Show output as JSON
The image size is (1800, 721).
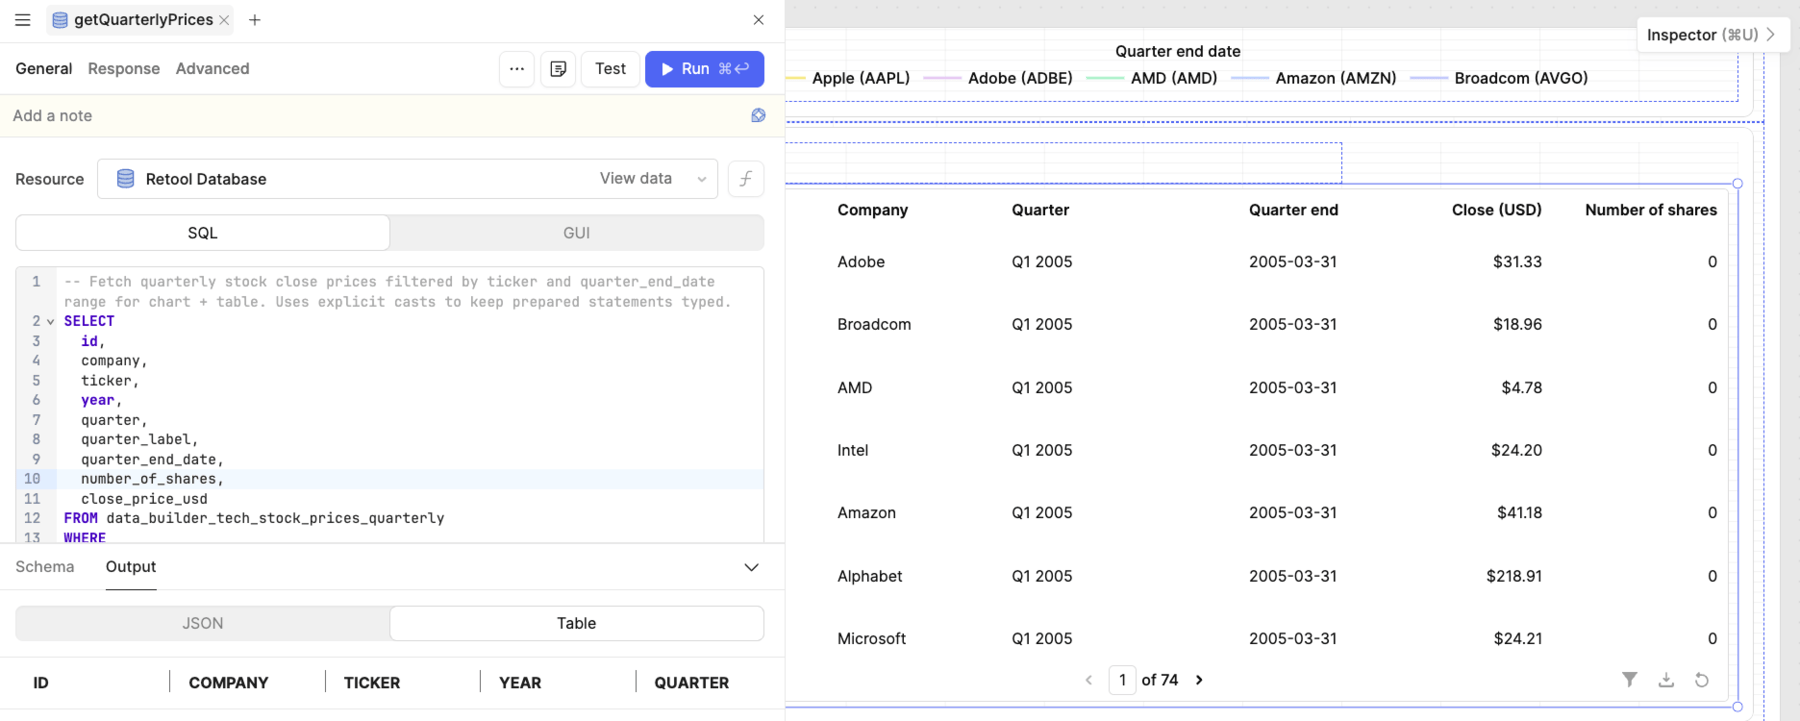click(x=202, y=623)
